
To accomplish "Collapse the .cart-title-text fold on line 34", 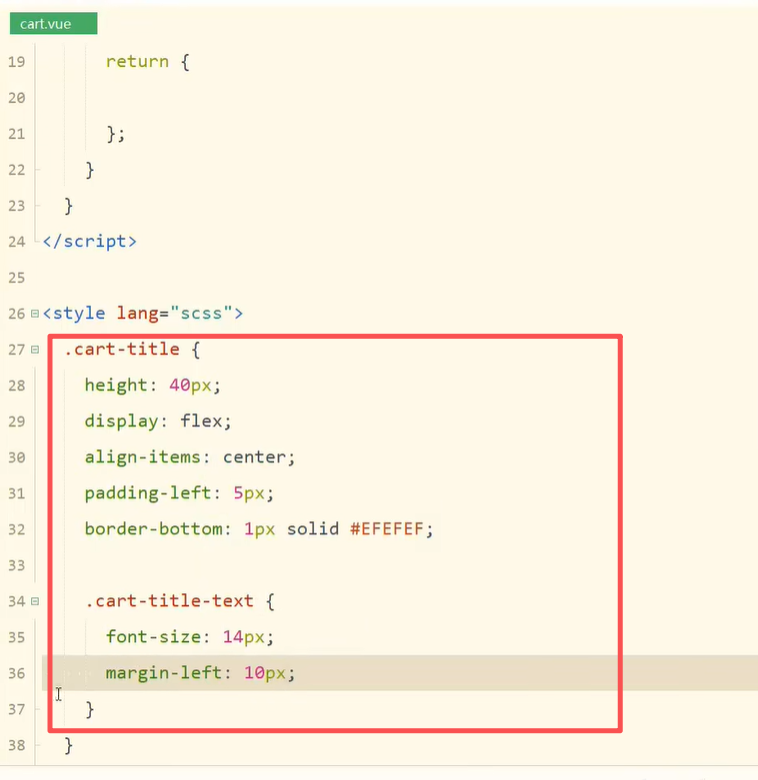I will (x=35, y=601).
